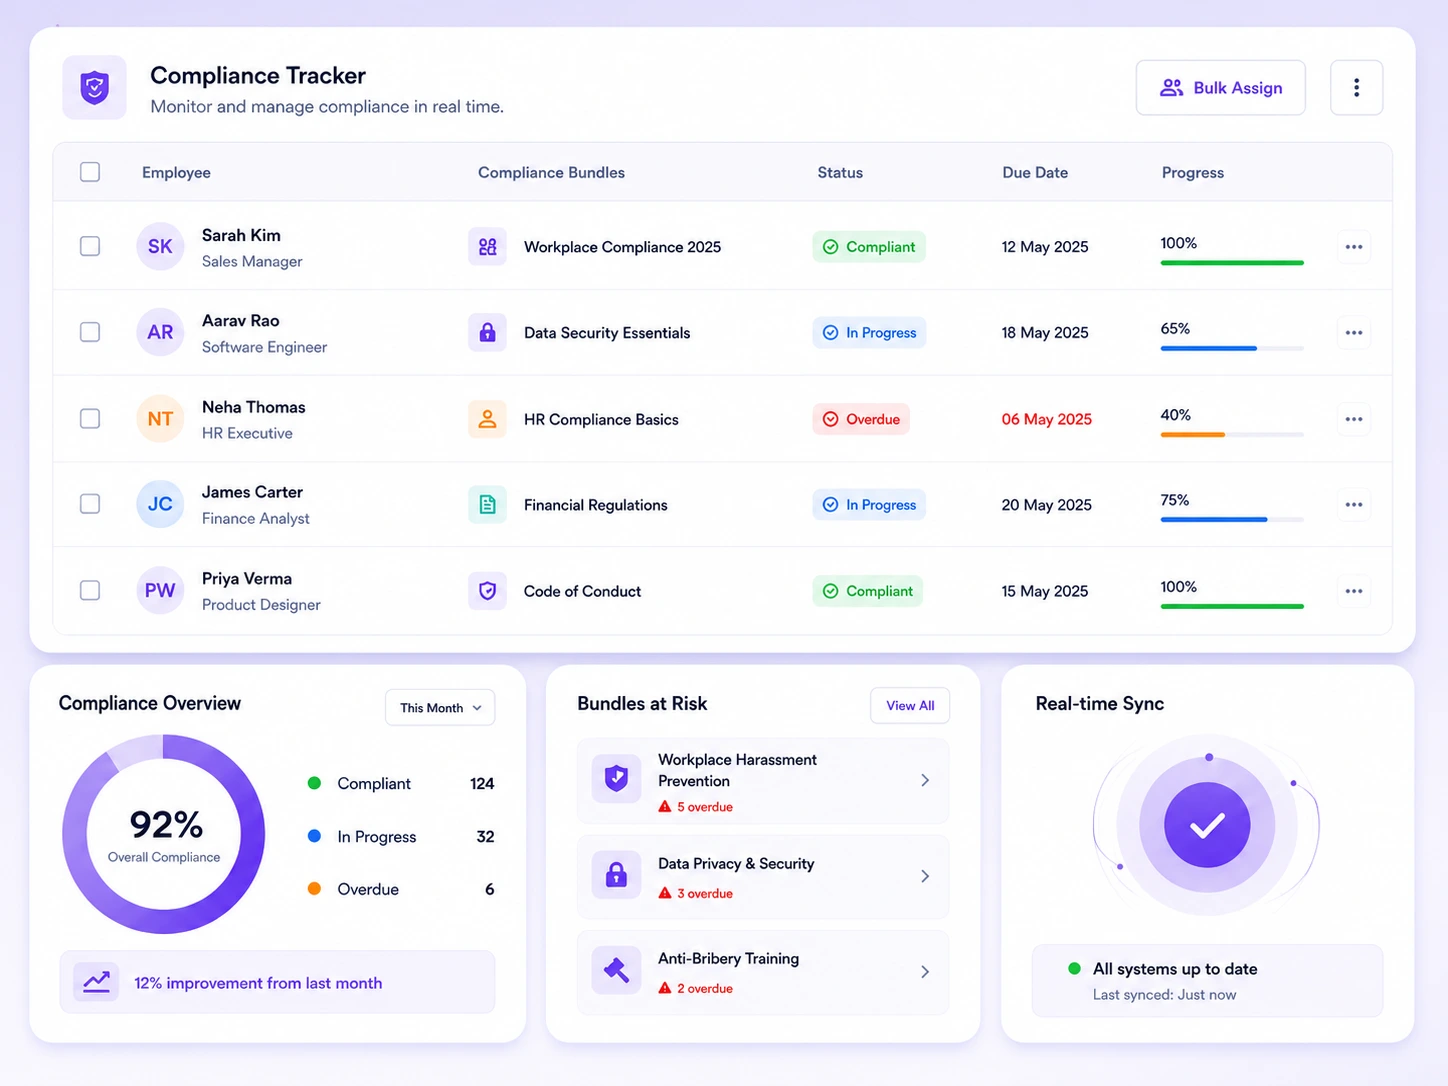Click the In Progress badge for Aarav Rao

click(869, 332)
